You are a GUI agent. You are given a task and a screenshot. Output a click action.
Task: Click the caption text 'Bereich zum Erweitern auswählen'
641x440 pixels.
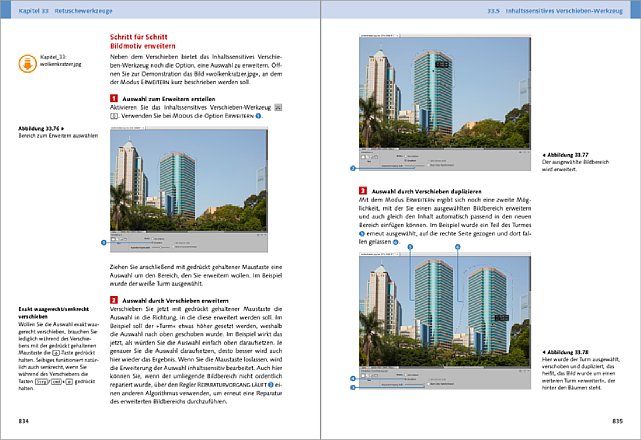pos(58,136)
